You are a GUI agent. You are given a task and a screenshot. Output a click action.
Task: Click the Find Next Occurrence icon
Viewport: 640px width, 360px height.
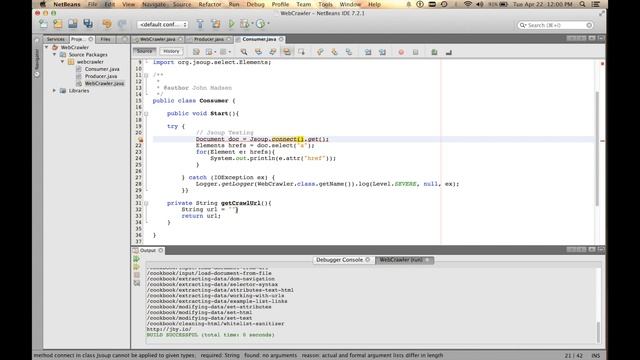click(x=273, y=52)
